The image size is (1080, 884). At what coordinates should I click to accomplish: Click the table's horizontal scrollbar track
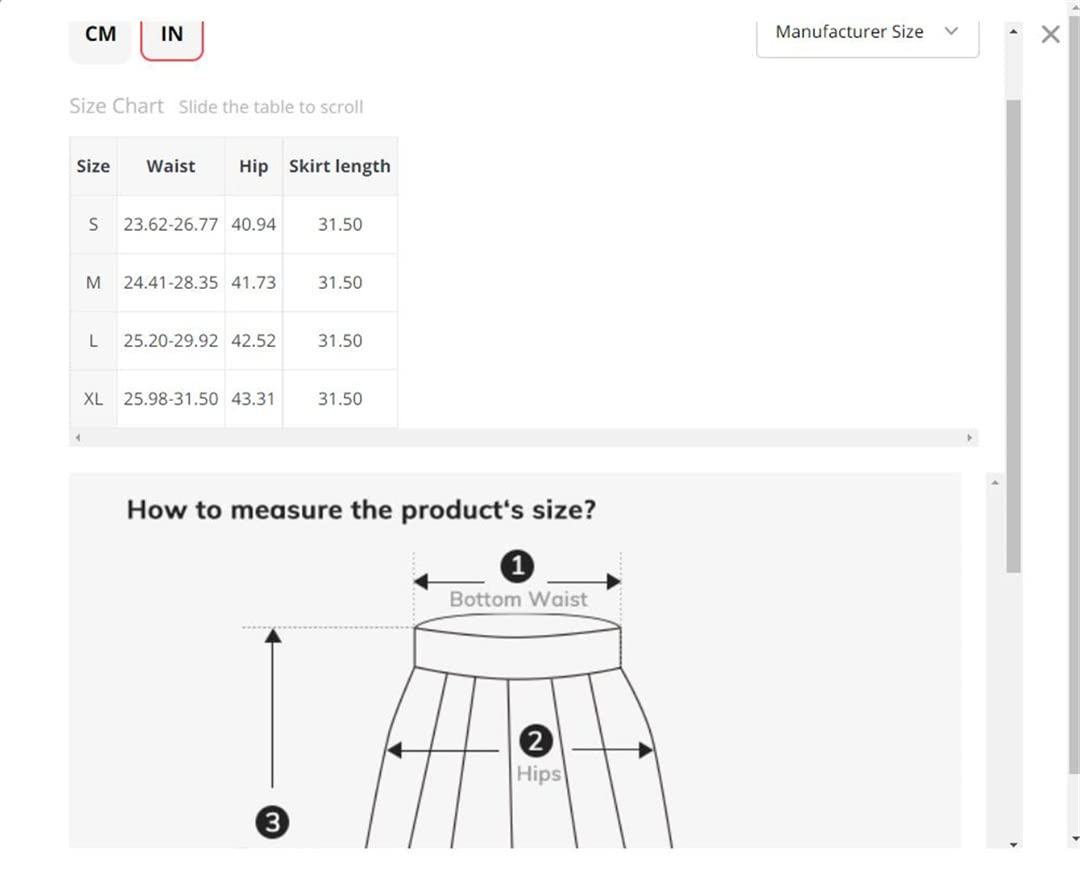click(x=523, y=438)
